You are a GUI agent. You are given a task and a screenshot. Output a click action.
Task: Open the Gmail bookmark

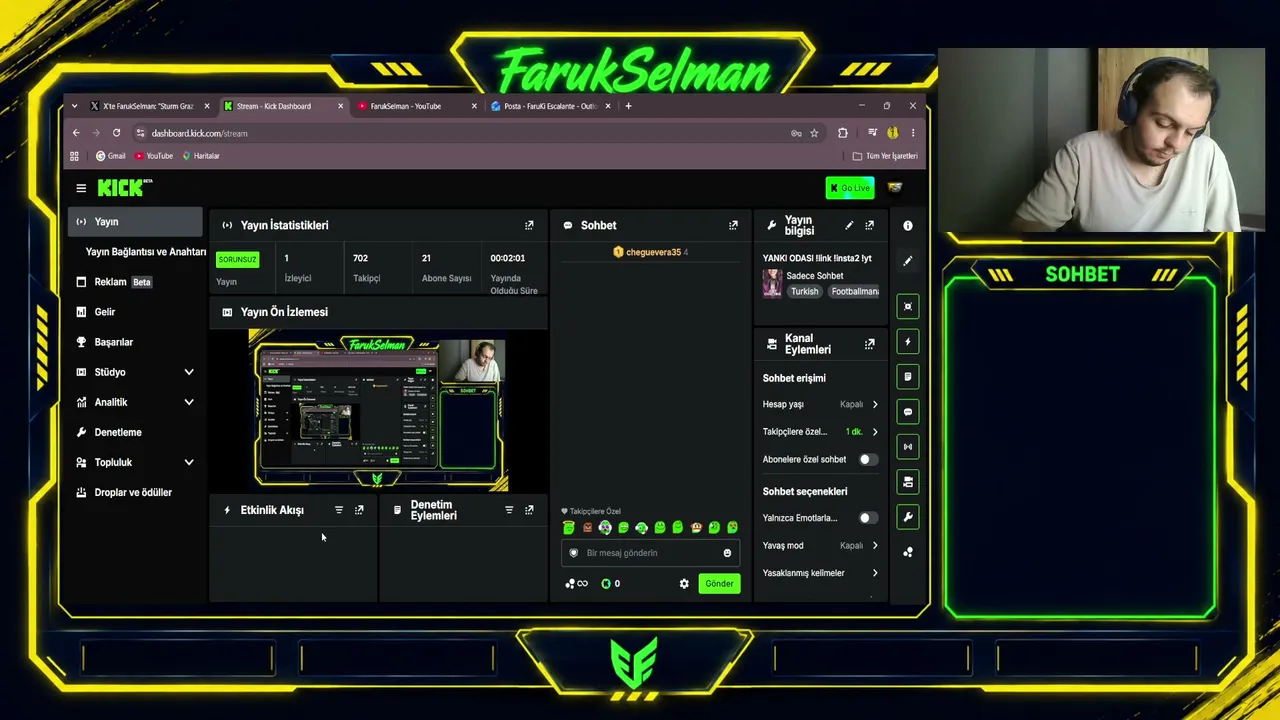[x=111, y=156]
